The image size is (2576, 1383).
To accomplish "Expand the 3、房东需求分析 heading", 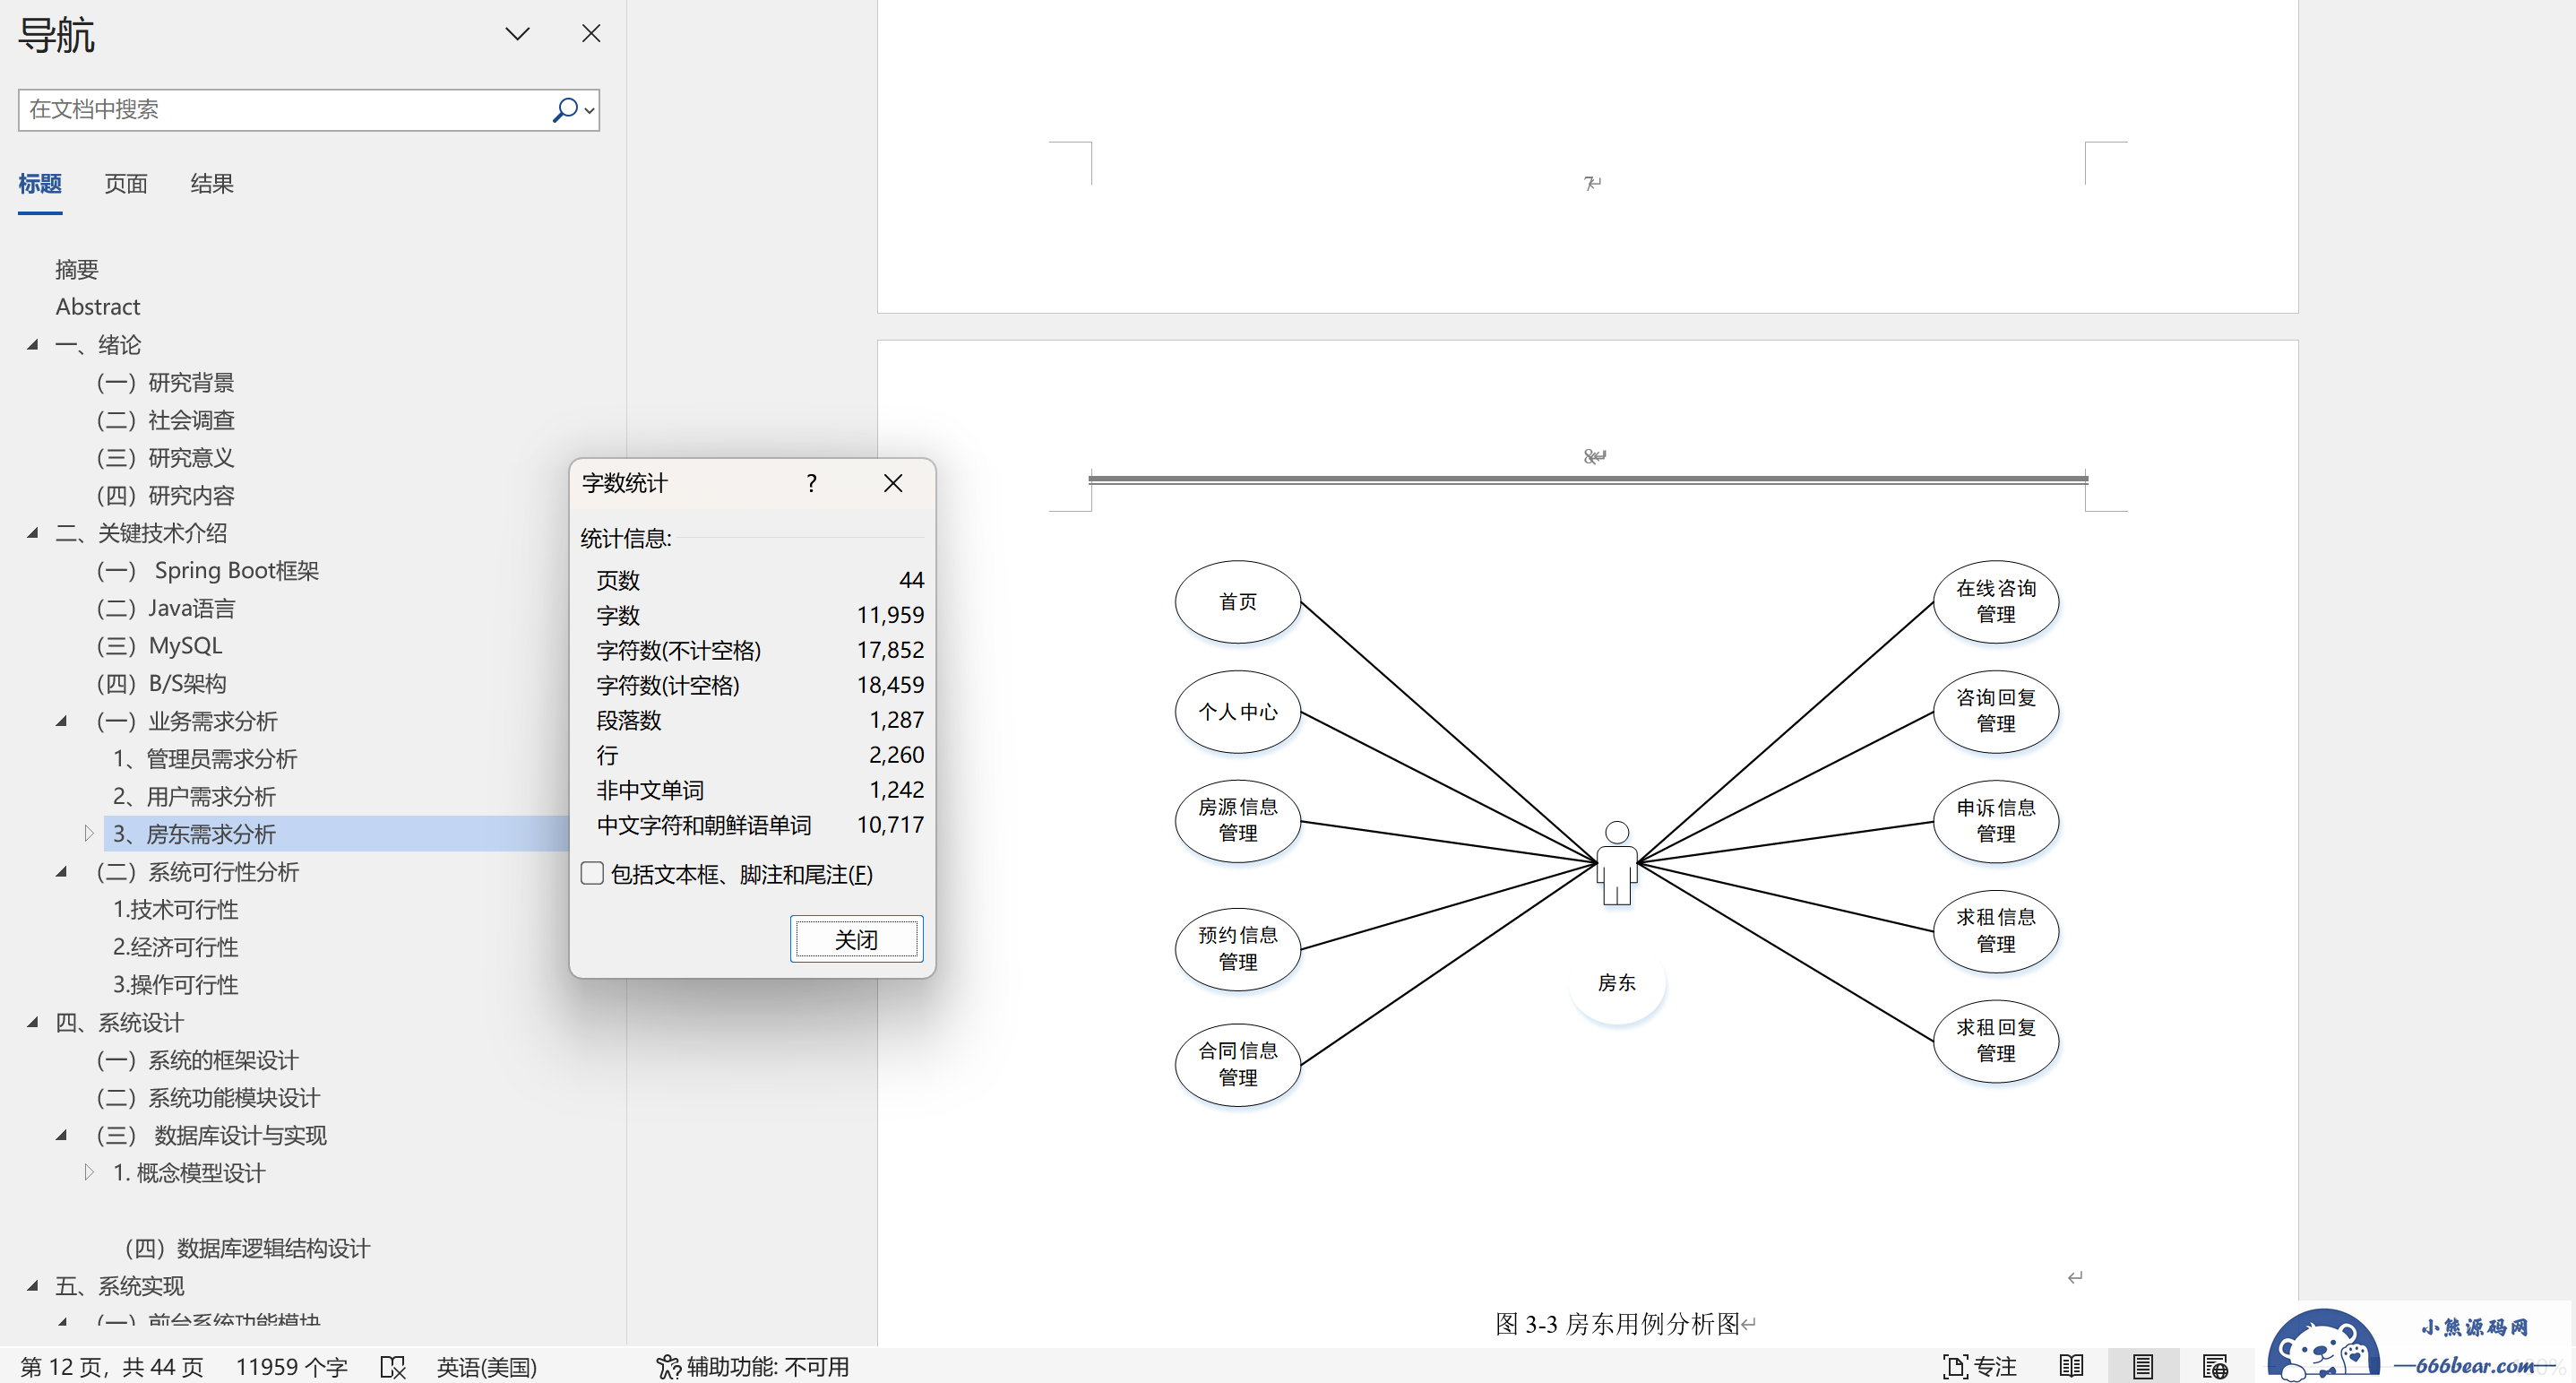I will 89,834.
